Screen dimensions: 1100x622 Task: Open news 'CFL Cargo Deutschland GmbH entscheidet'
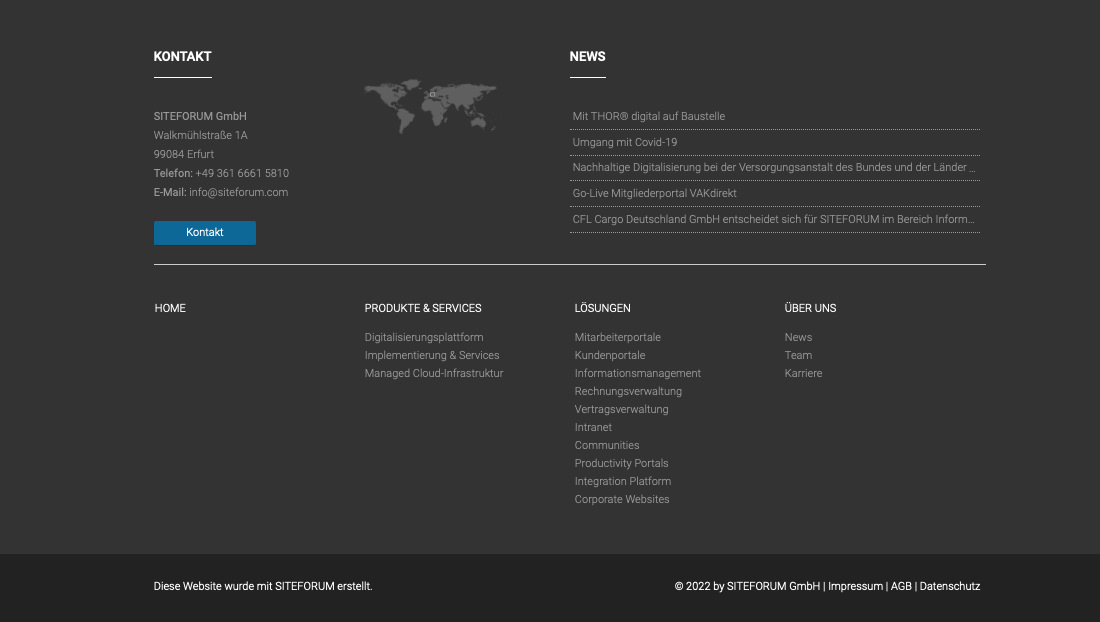(x=773, y=219)
